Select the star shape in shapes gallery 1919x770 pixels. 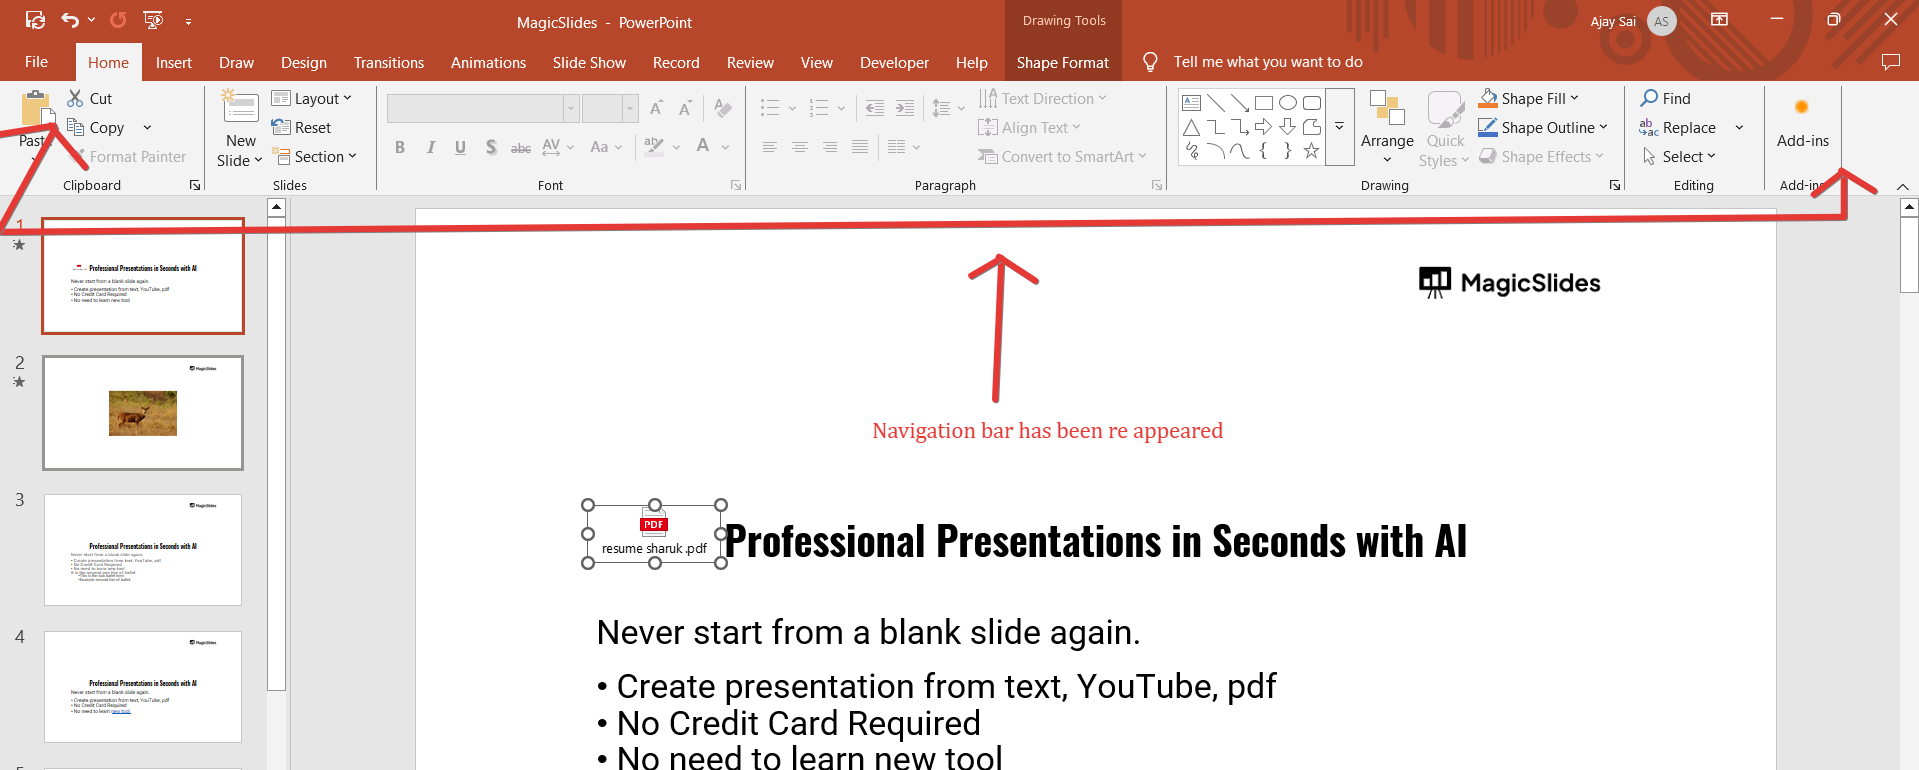1311,151
